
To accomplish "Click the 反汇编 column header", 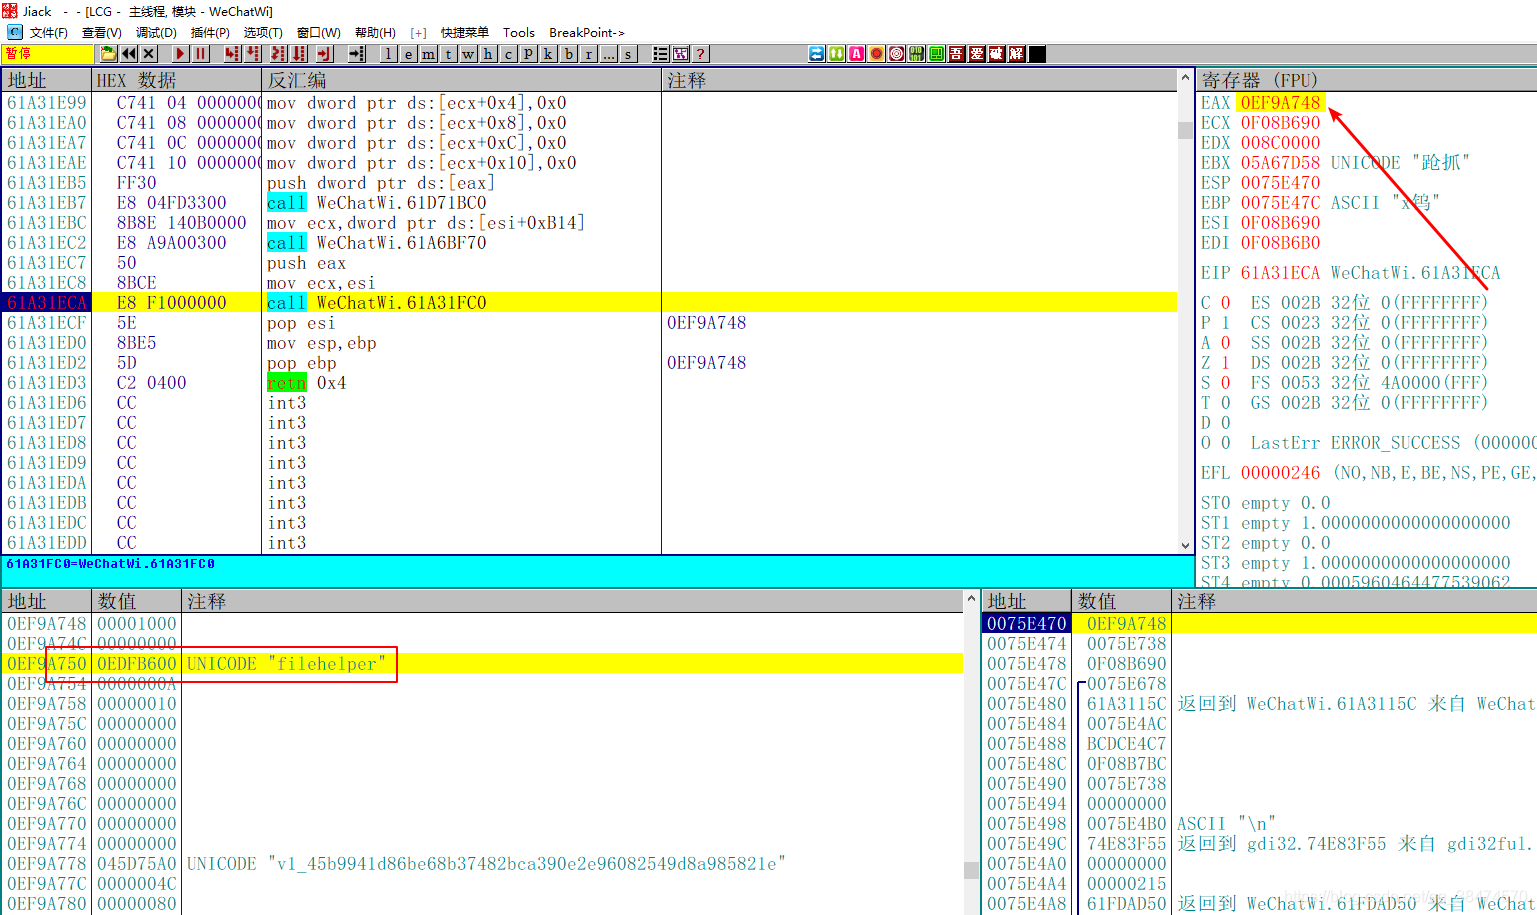I will [x=461, y=80].
